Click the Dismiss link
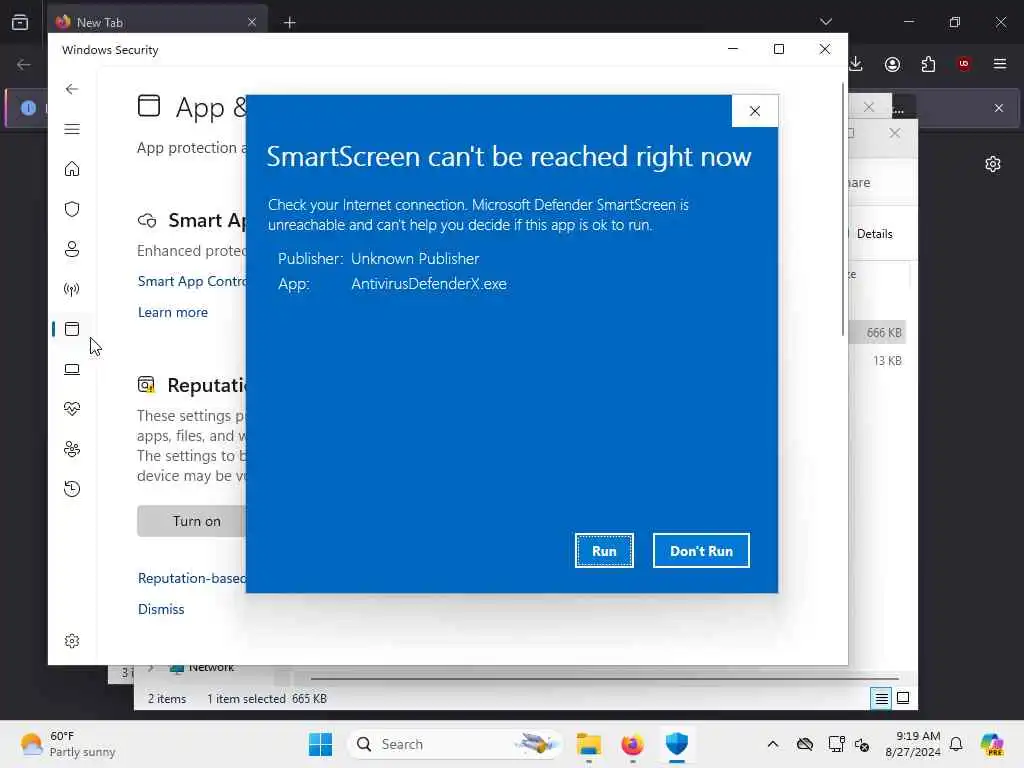This screenshot has height=768, width=1024. click(161, 609)
